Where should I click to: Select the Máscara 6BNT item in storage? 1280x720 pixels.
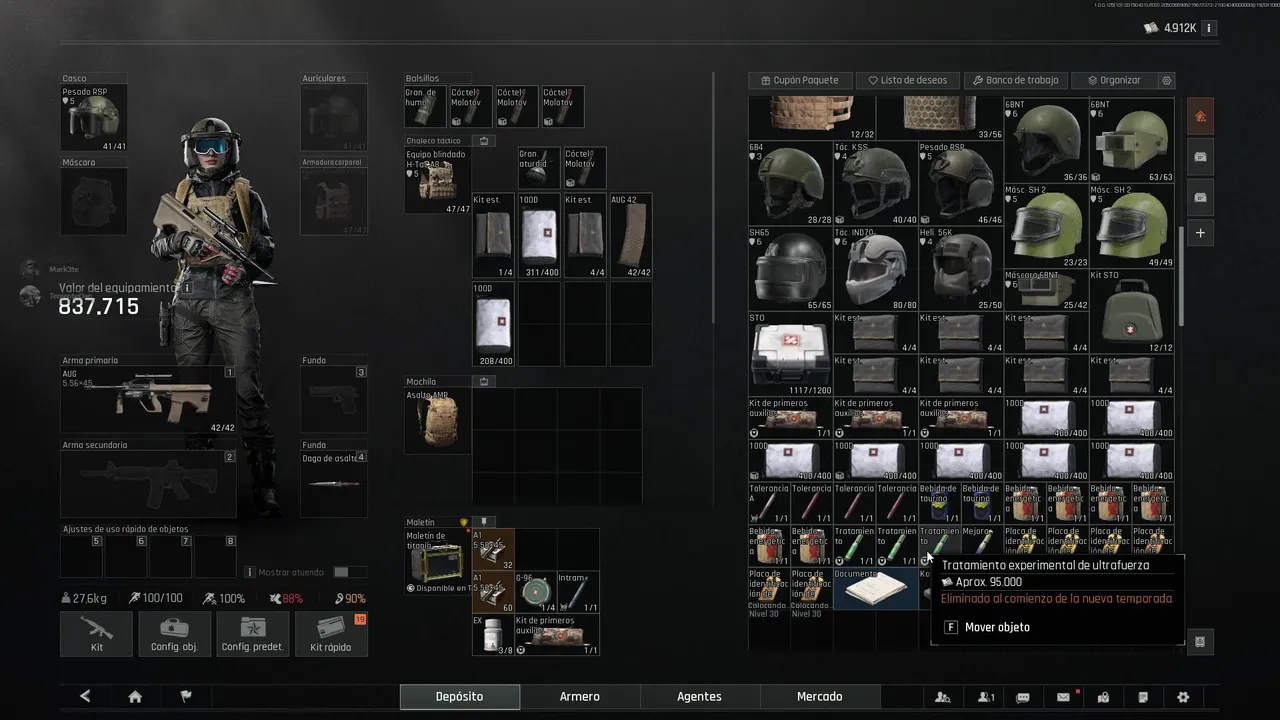point(1046,290)
